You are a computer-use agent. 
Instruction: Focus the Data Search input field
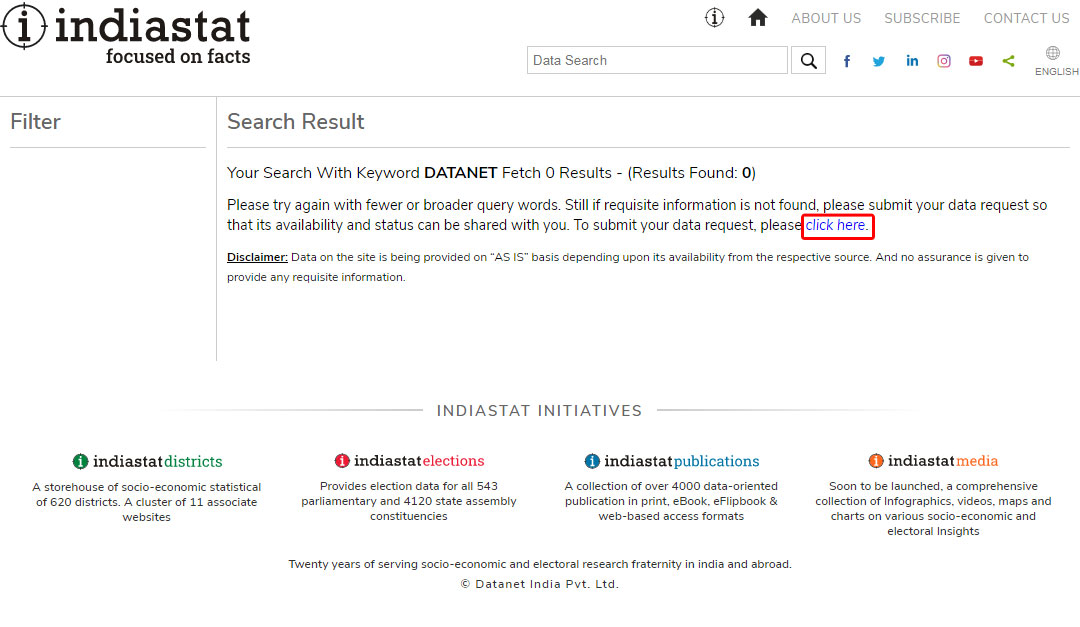click(x=657, y=61)
